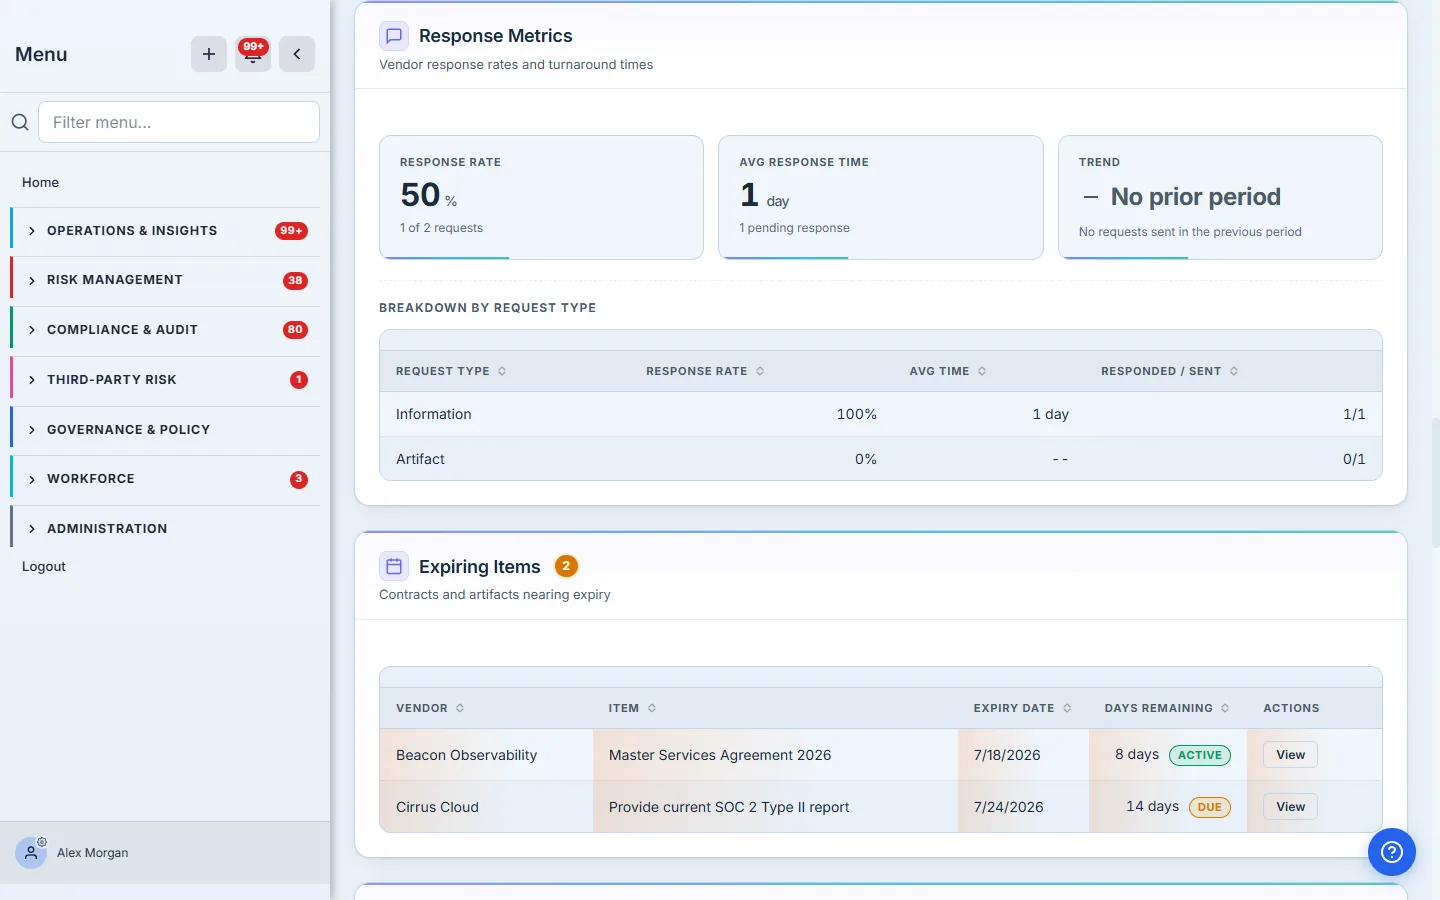The width and height of the screenshot is (1440, 900).
Task: Open notifications bell with 99+ badge
Action: click(x=253, y=54)
